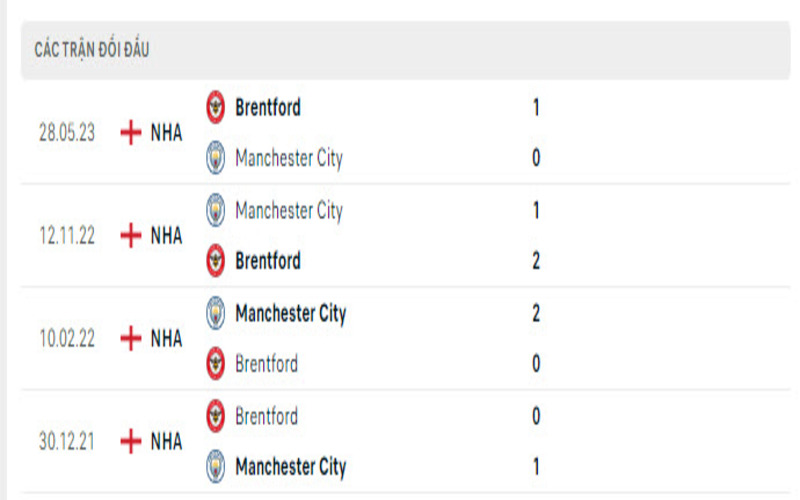The height and width of the screenshot is (500, 800).
Task: Click England flag icon for 12.11.22 match
Action: 130,236
